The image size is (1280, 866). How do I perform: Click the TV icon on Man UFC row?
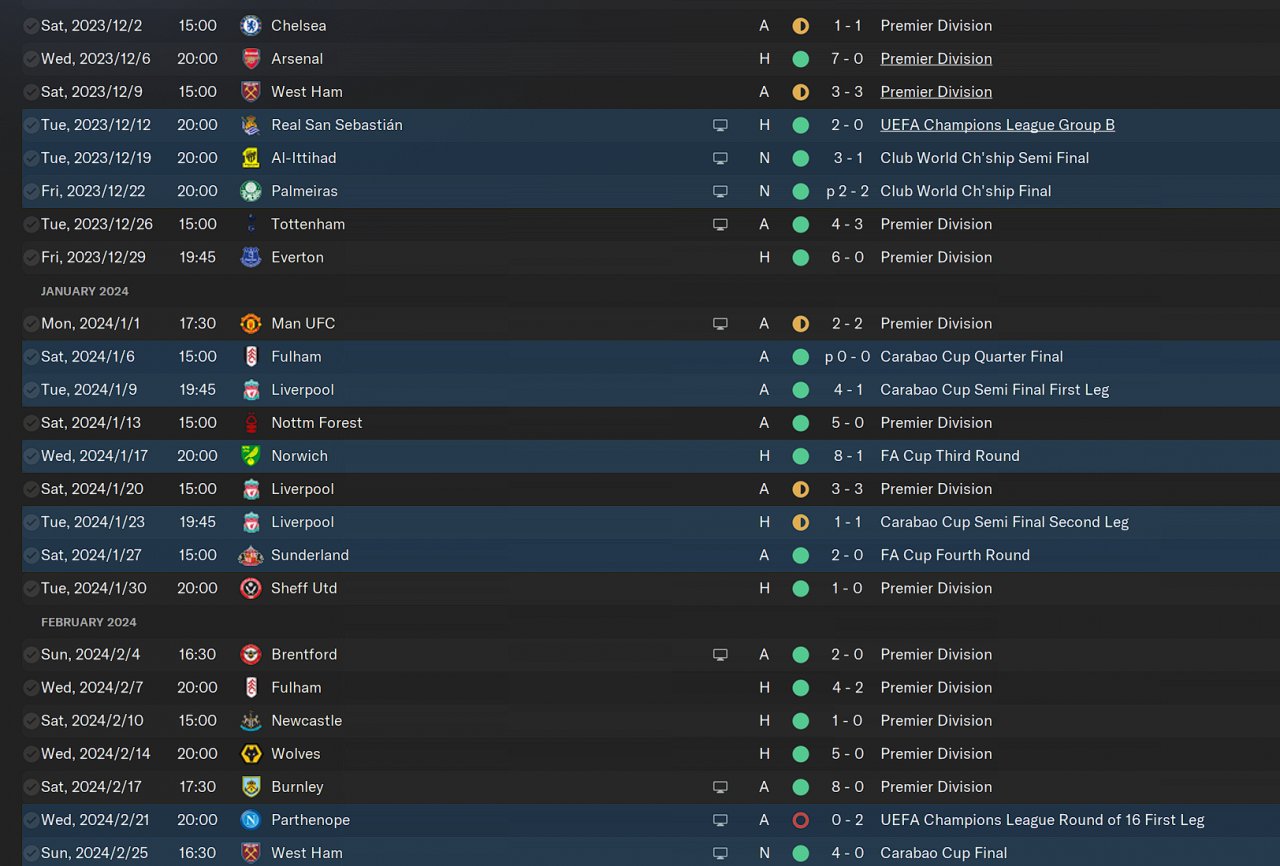click(720, 324)
